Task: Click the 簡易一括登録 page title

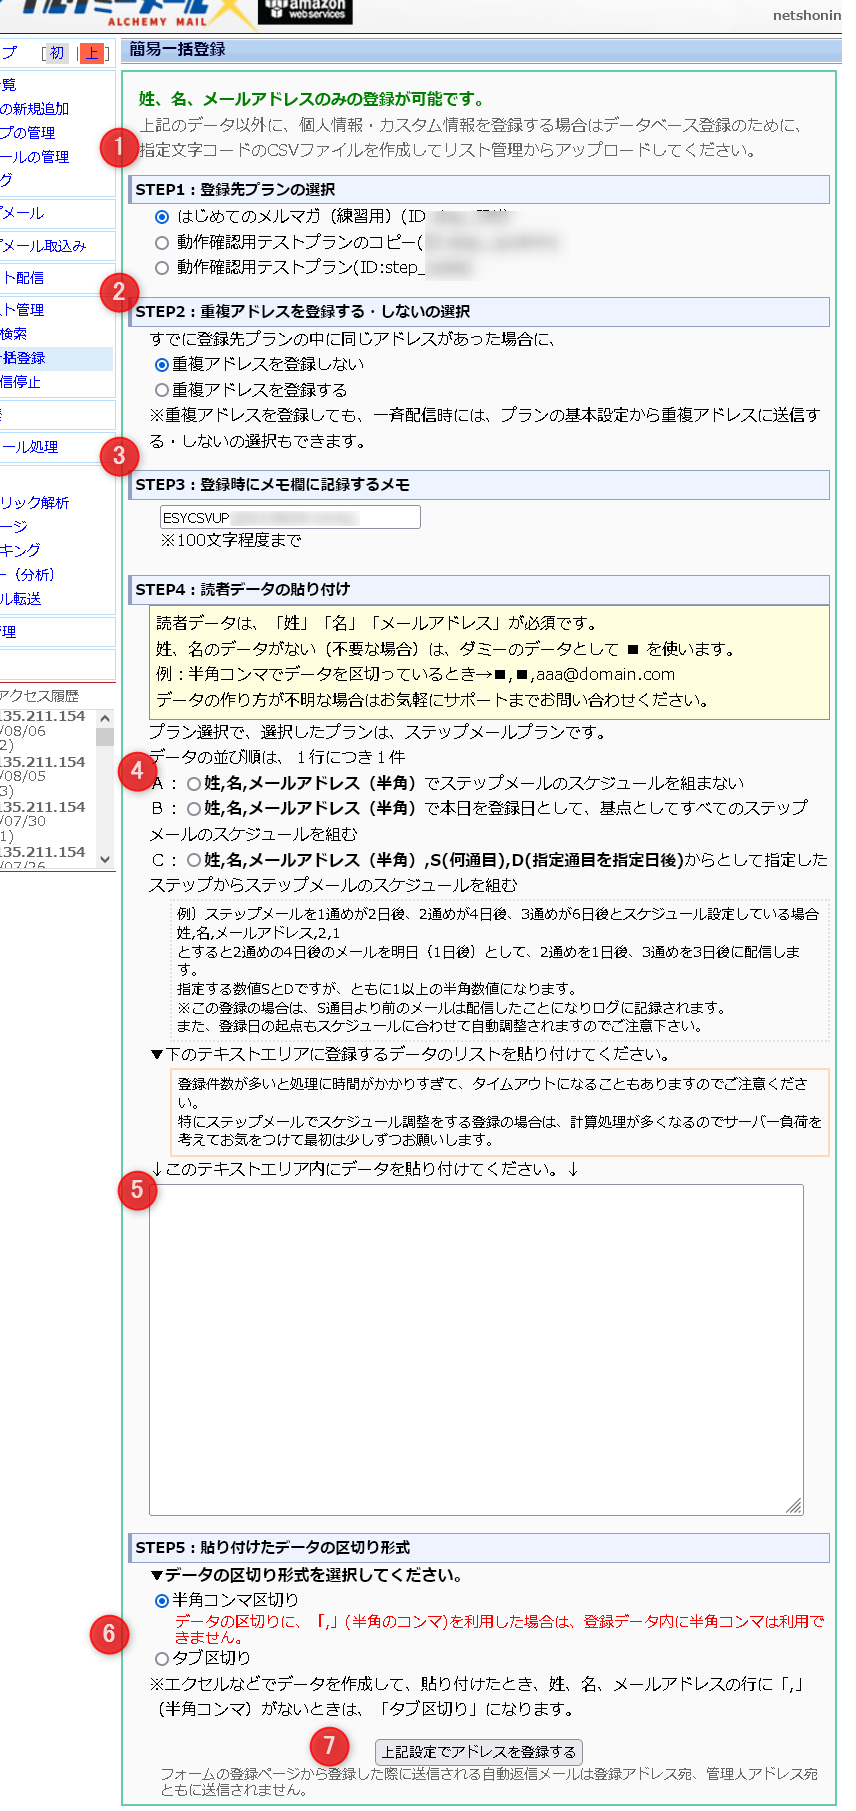Action: [x=178, y=49]
